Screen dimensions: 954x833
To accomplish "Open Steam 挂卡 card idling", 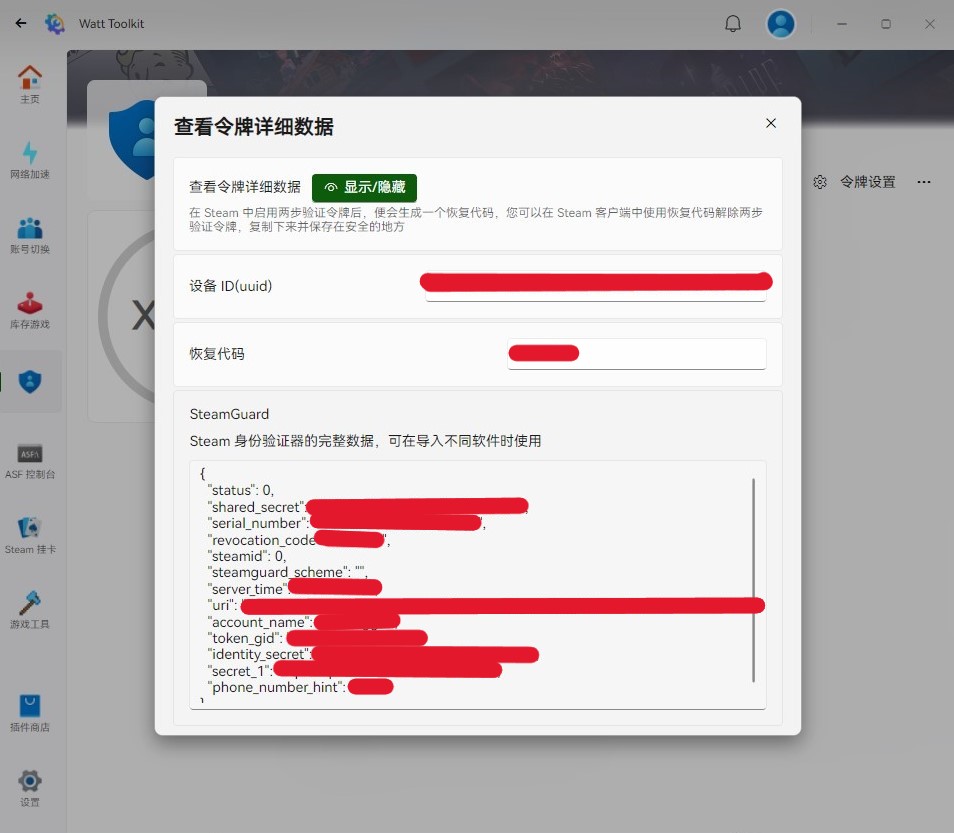I will click(x=30, y=535).
